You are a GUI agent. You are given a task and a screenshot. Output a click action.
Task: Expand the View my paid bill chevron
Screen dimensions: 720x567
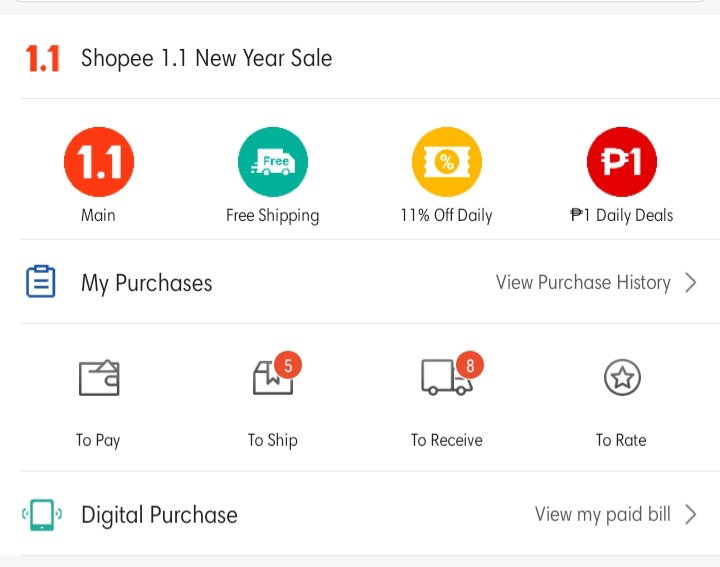691,514
